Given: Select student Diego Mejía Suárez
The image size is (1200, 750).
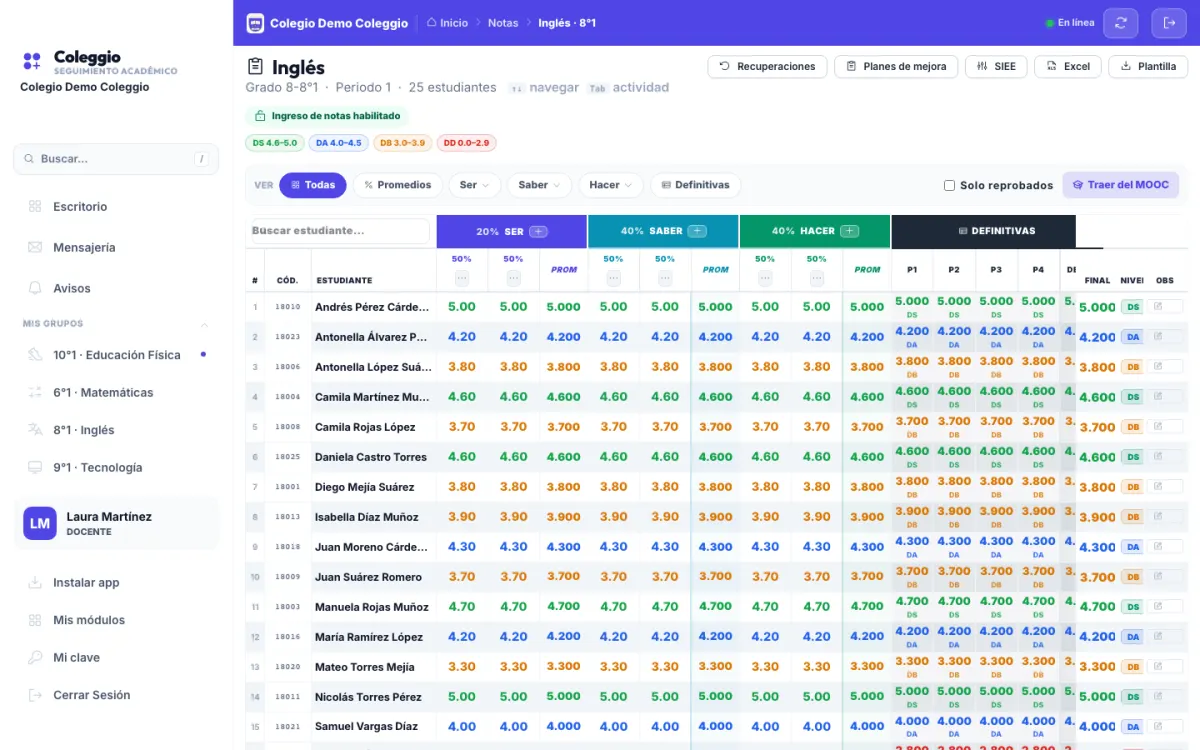Looking at the screenshot, I should pyautogui.click(x=364, y=487).
